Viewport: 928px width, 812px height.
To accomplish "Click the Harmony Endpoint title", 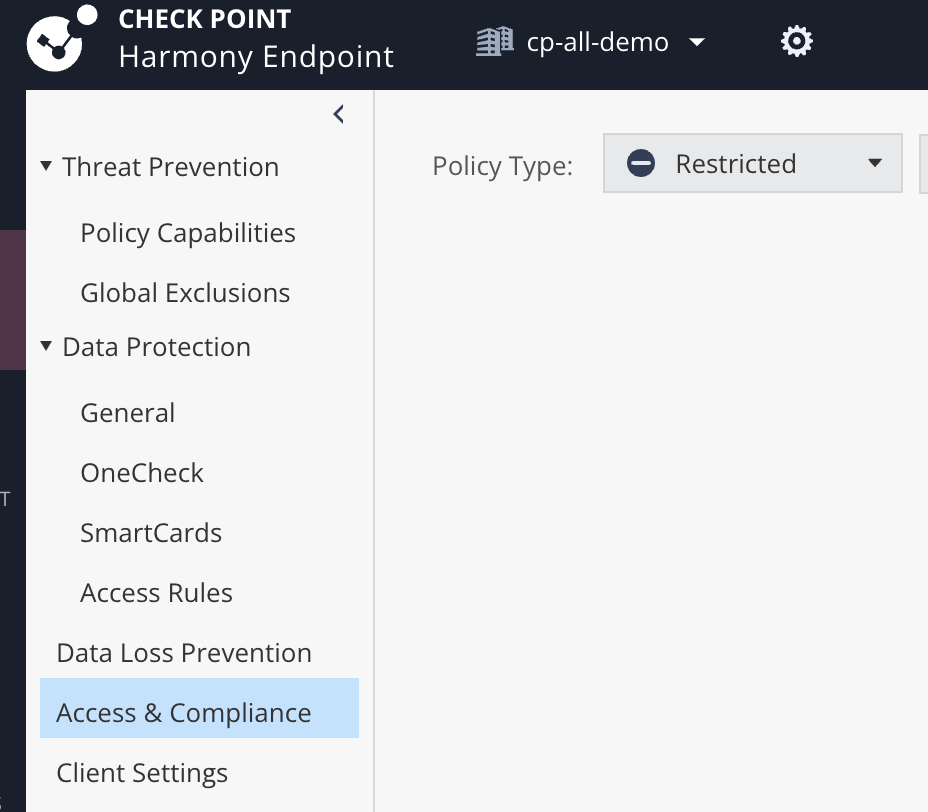I will coord(256,58).
